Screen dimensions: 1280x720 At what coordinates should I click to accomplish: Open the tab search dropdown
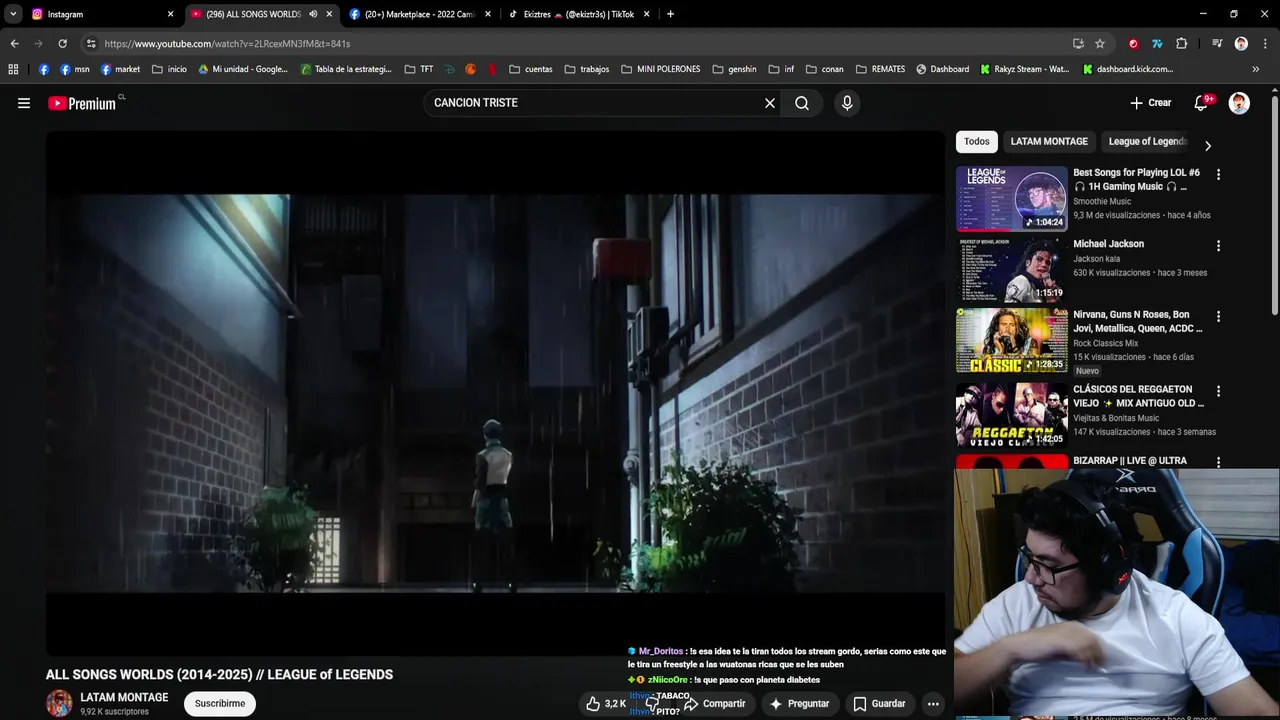click(x=13, y=14)
